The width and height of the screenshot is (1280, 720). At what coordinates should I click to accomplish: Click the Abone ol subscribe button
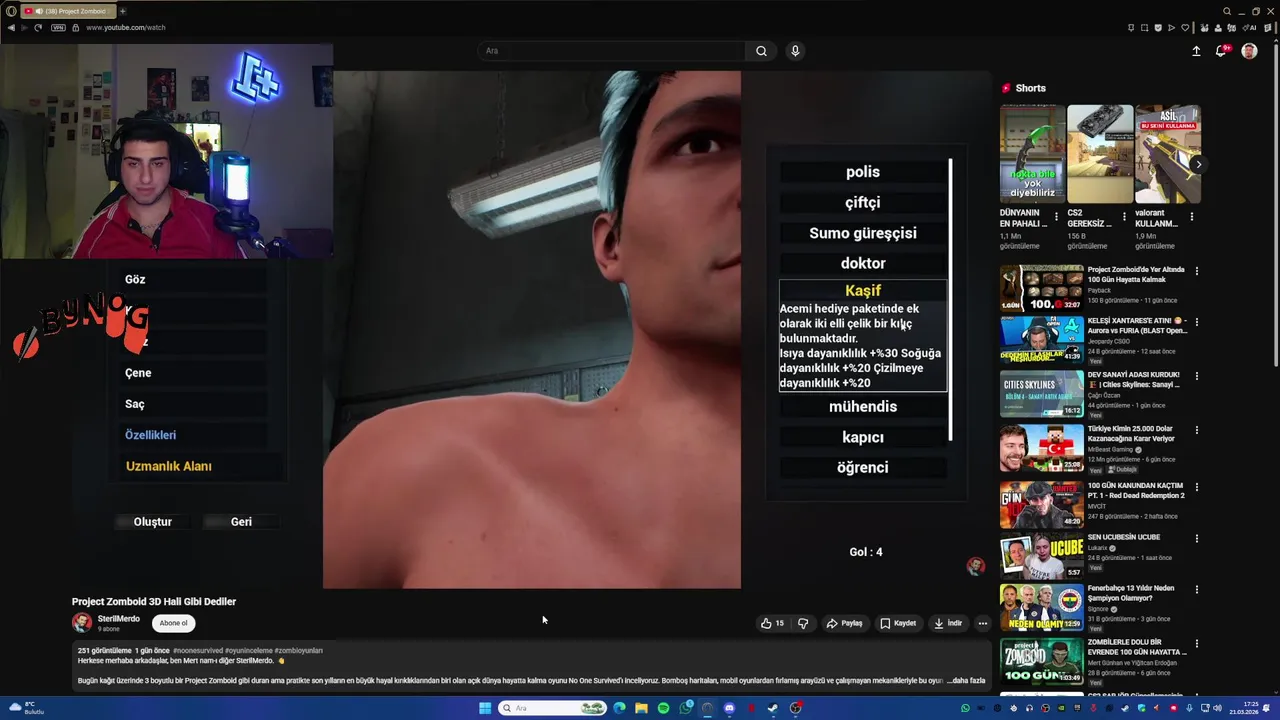(173, 623)
